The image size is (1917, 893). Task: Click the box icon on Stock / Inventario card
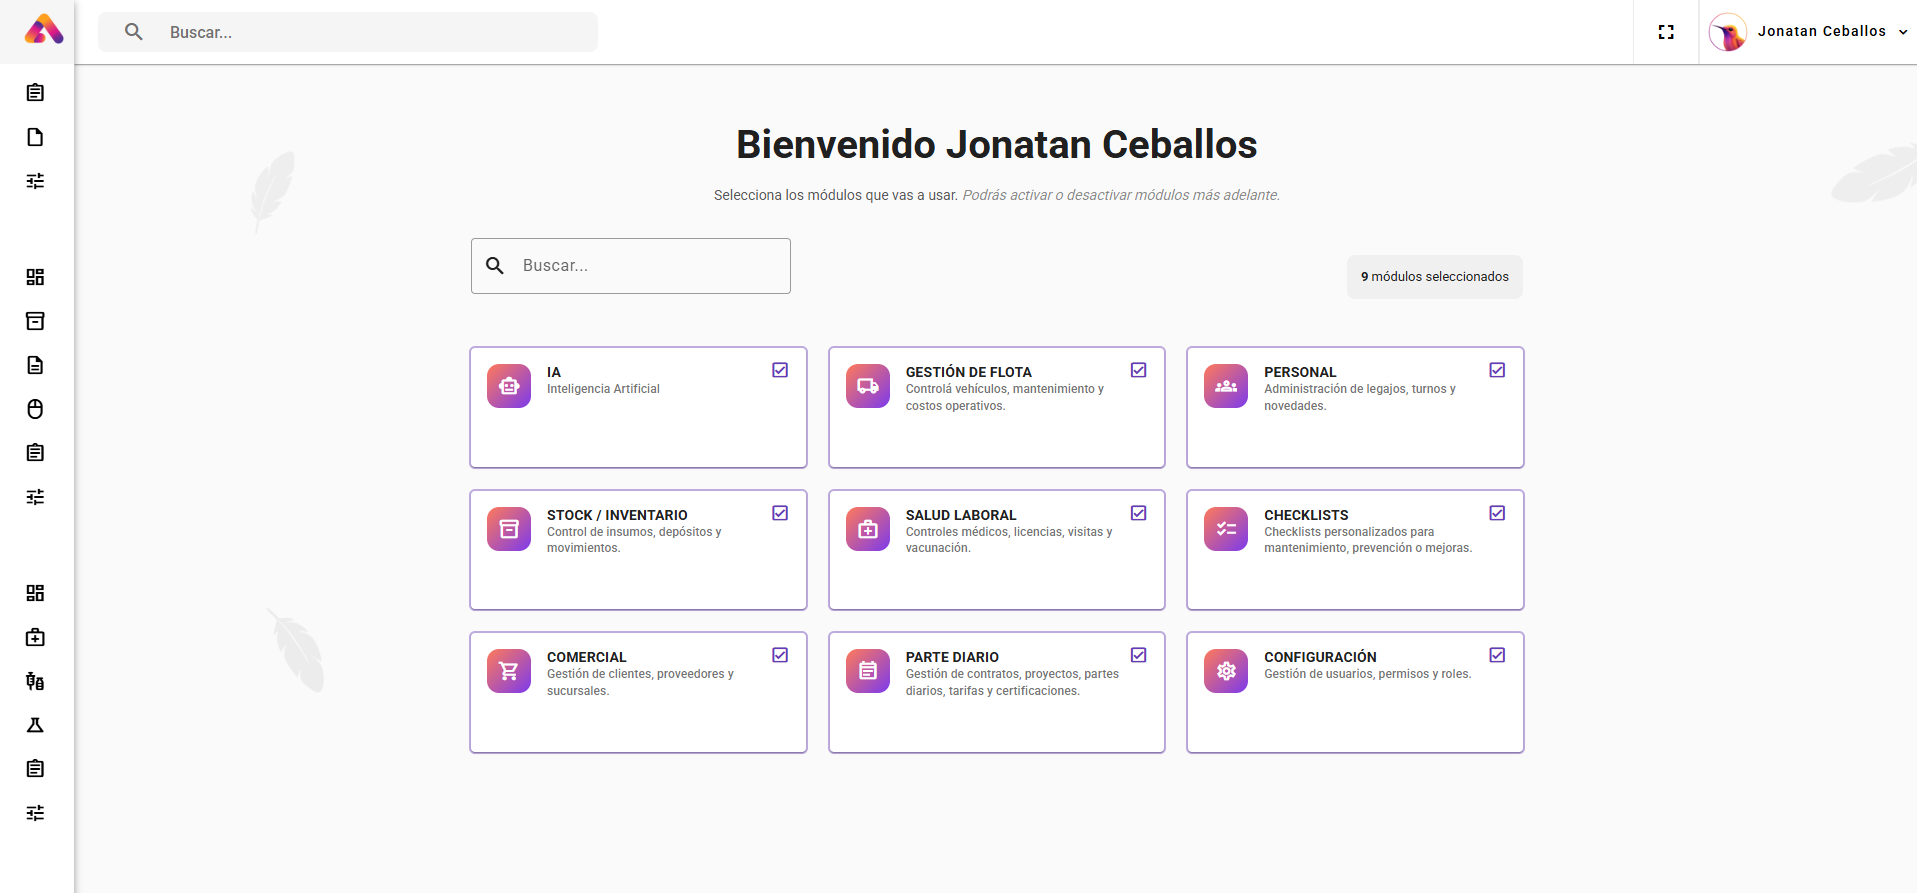509,529
